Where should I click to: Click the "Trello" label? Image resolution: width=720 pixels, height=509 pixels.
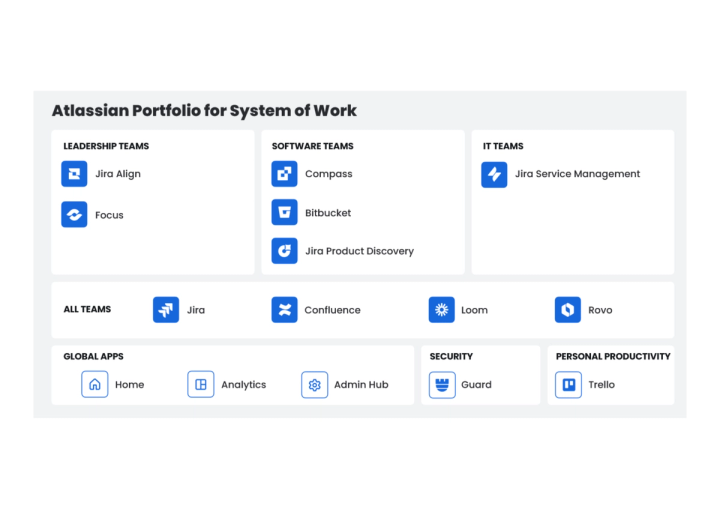coord(602,385)
